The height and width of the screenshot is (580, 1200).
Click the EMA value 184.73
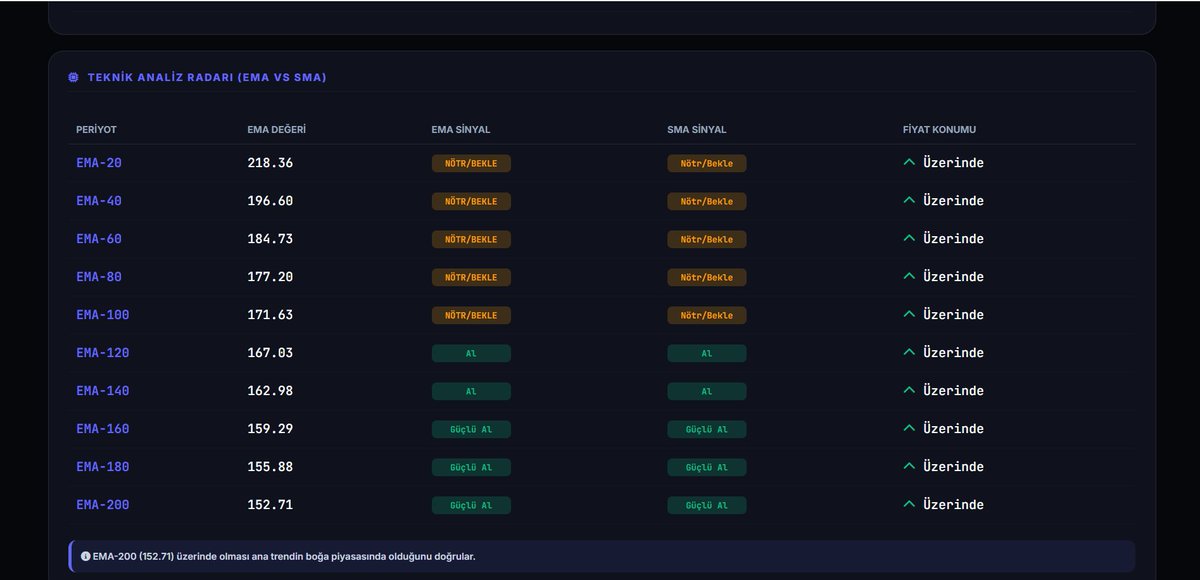pyautogui.click(x=270, y=239)
